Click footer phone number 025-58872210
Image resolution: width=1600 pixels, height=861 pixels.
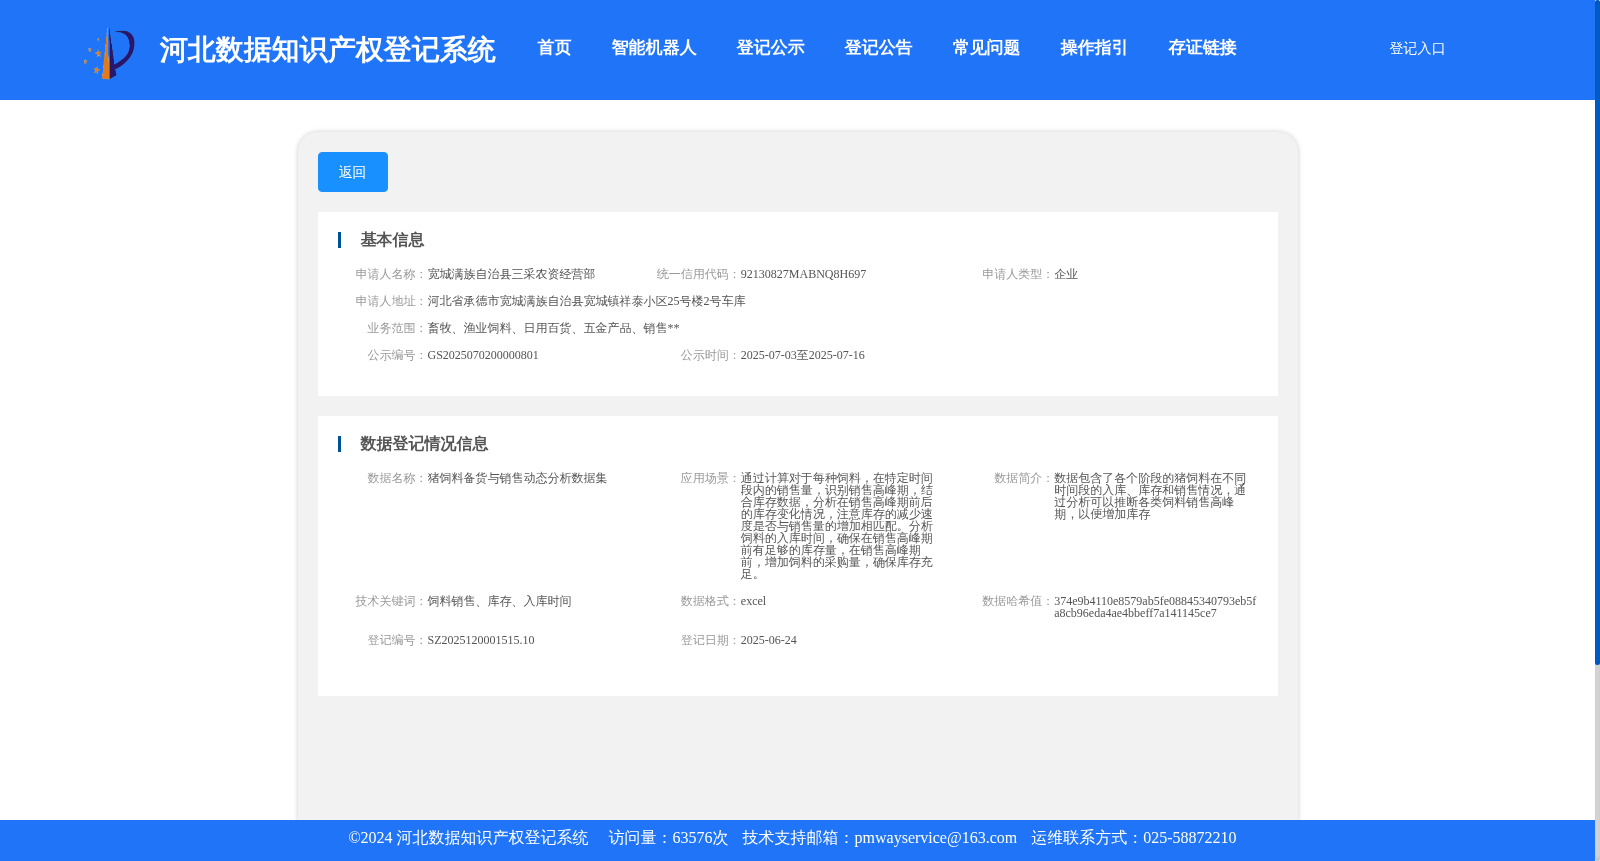coord(1189,838)
